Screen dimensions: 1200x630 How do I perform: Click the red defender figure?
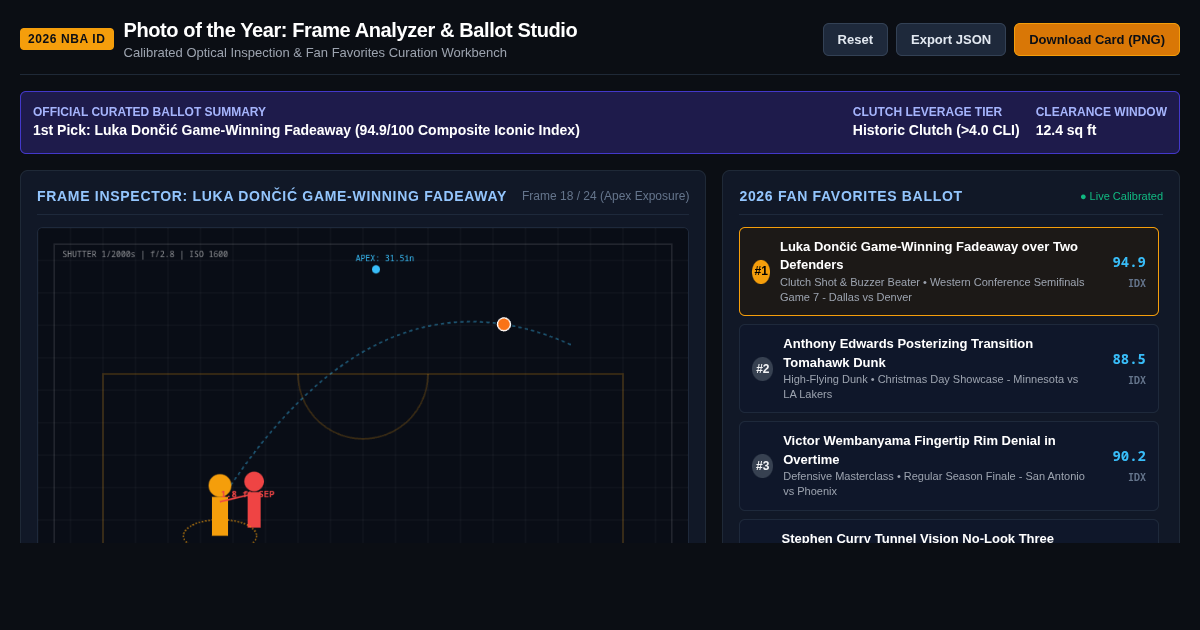click(254, 500)
